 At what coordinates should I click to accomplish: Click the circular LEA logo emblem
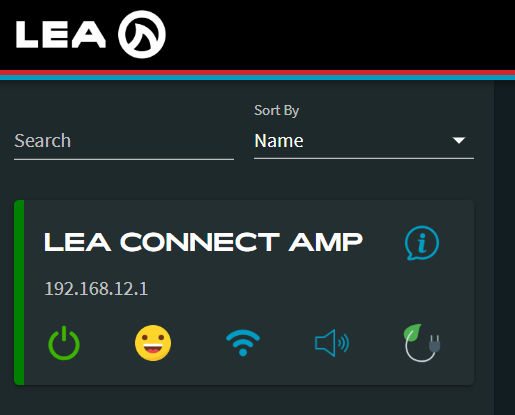[142, 34]
